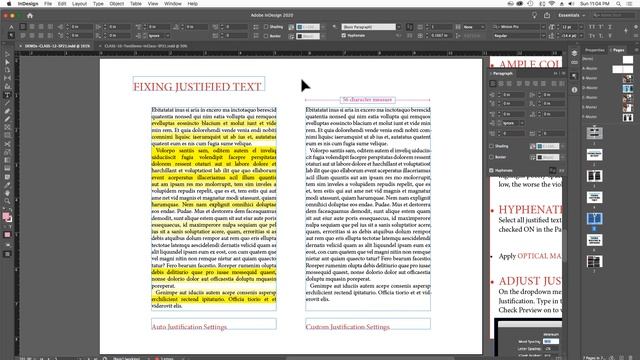Click the lightbulb Learn icon
The width and height of the screenshot is (640, 360).
[x=534, y=16]
